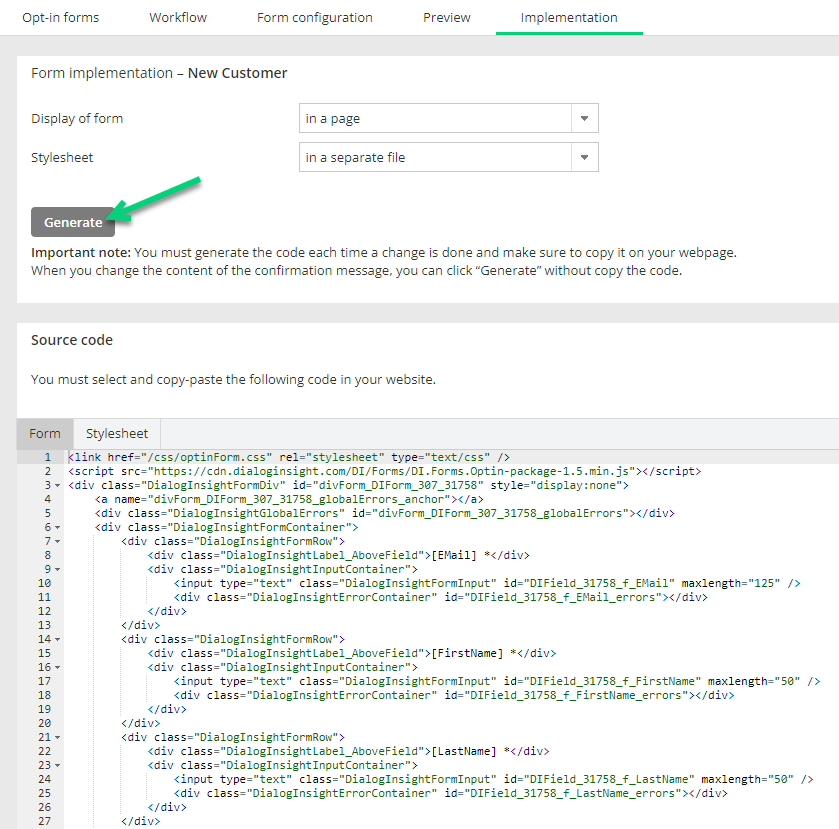This screenshot has width=839, height=829.
Task: Click the f_EMail_errors code line
Action: pos(441,597)
